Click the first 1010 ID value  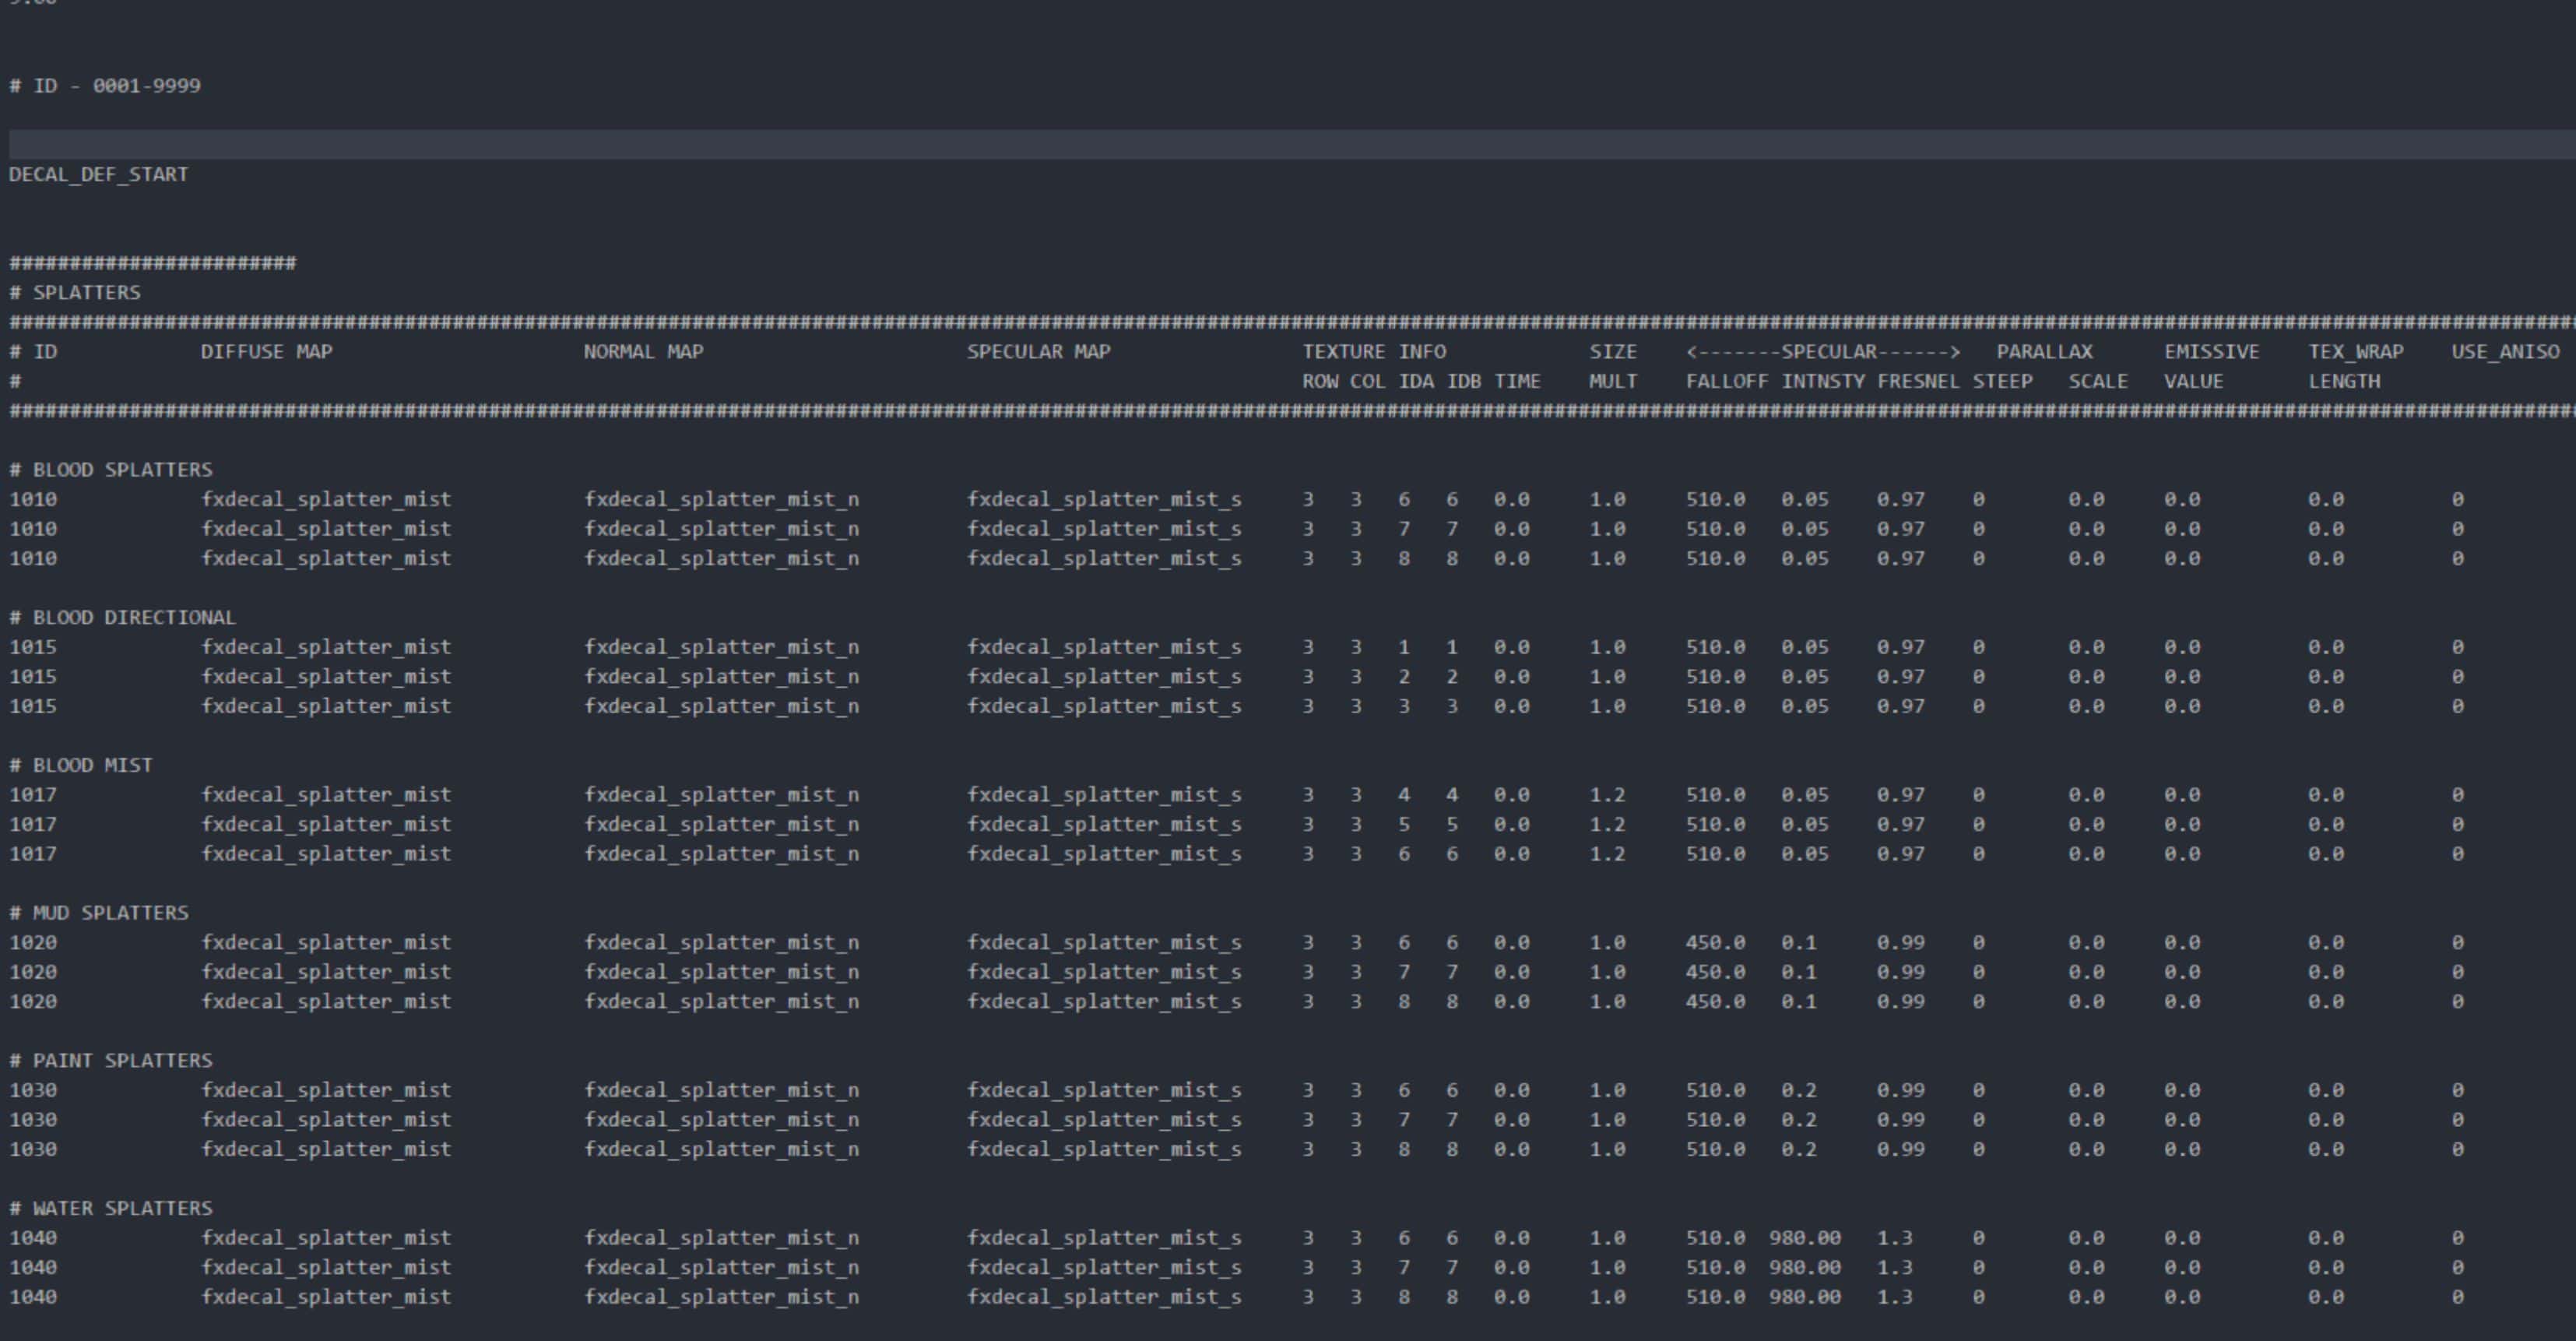point(33,499)
